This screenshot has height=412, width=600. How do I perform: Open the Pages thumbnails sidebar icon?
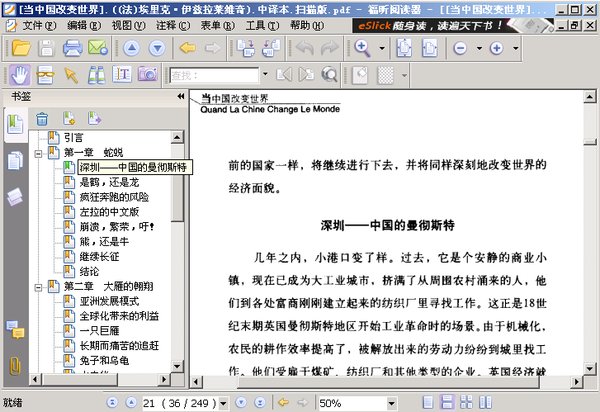[15, 160]
